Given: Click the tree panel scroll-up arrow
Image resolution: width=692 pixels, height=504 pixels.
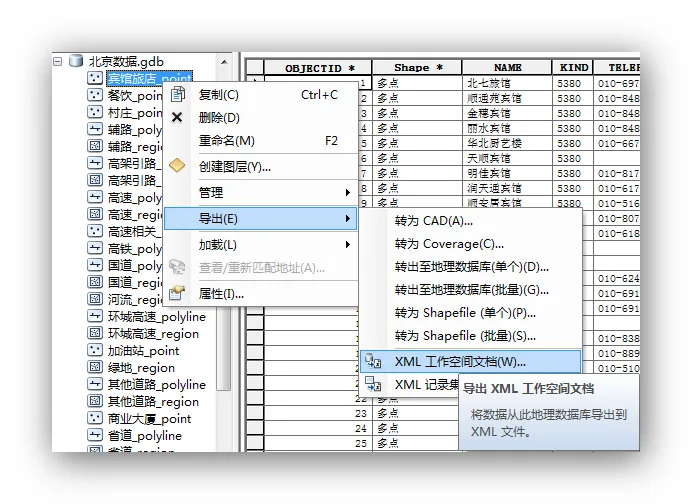Looking at the screenshot, I should click(x=224, y=62).
